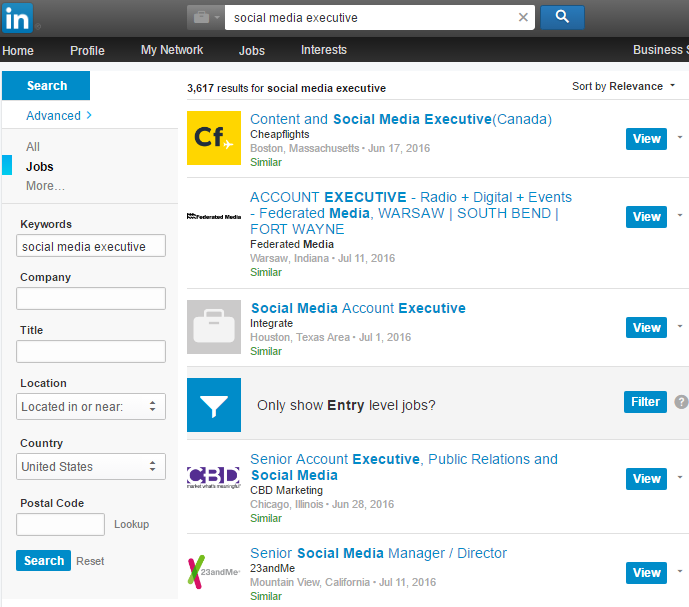The width and height of the screenshot is (689, 607).
Task: Expand options arrow for the Cheapflights job
Action: click(680, 138)
